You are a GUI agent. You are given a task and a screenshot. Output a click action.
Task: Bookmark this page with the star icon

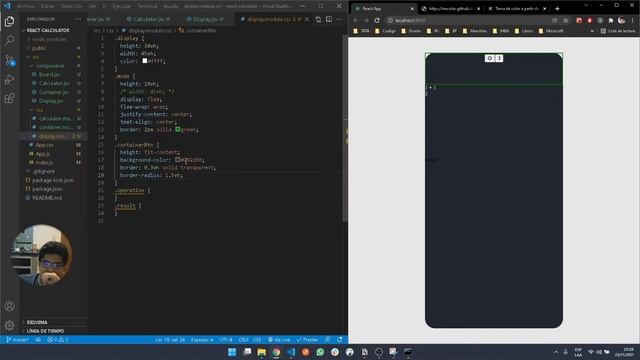(x=565, y=20)
